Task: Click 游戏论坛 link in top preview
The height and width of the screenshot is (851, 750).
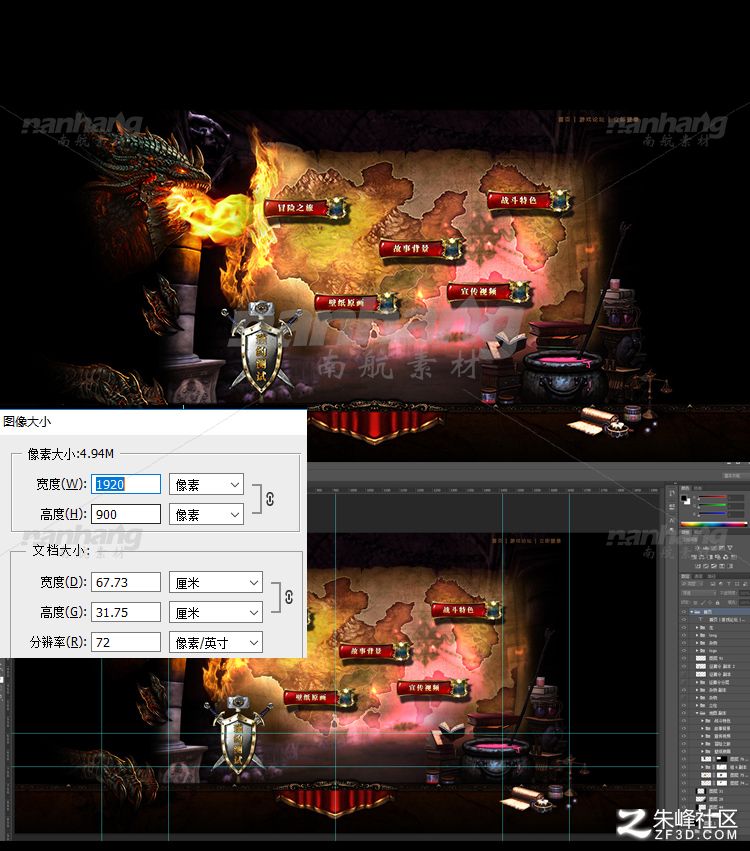Action: [592, 119]
